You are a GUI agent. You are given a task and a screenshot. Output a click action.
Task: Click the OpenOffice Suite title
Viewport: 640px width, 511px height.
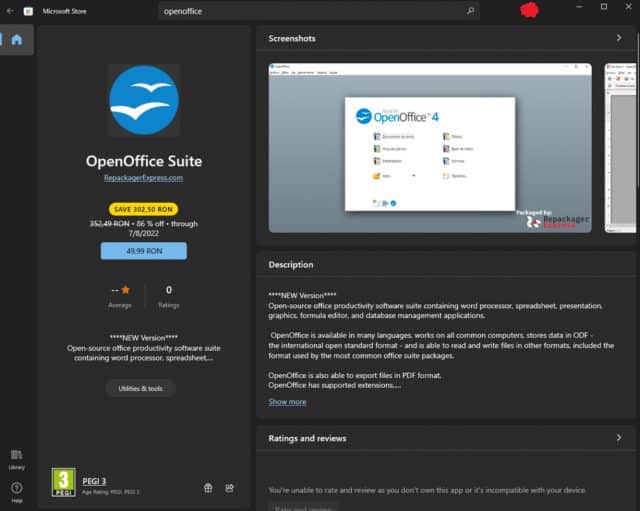(x=144, y=161)
